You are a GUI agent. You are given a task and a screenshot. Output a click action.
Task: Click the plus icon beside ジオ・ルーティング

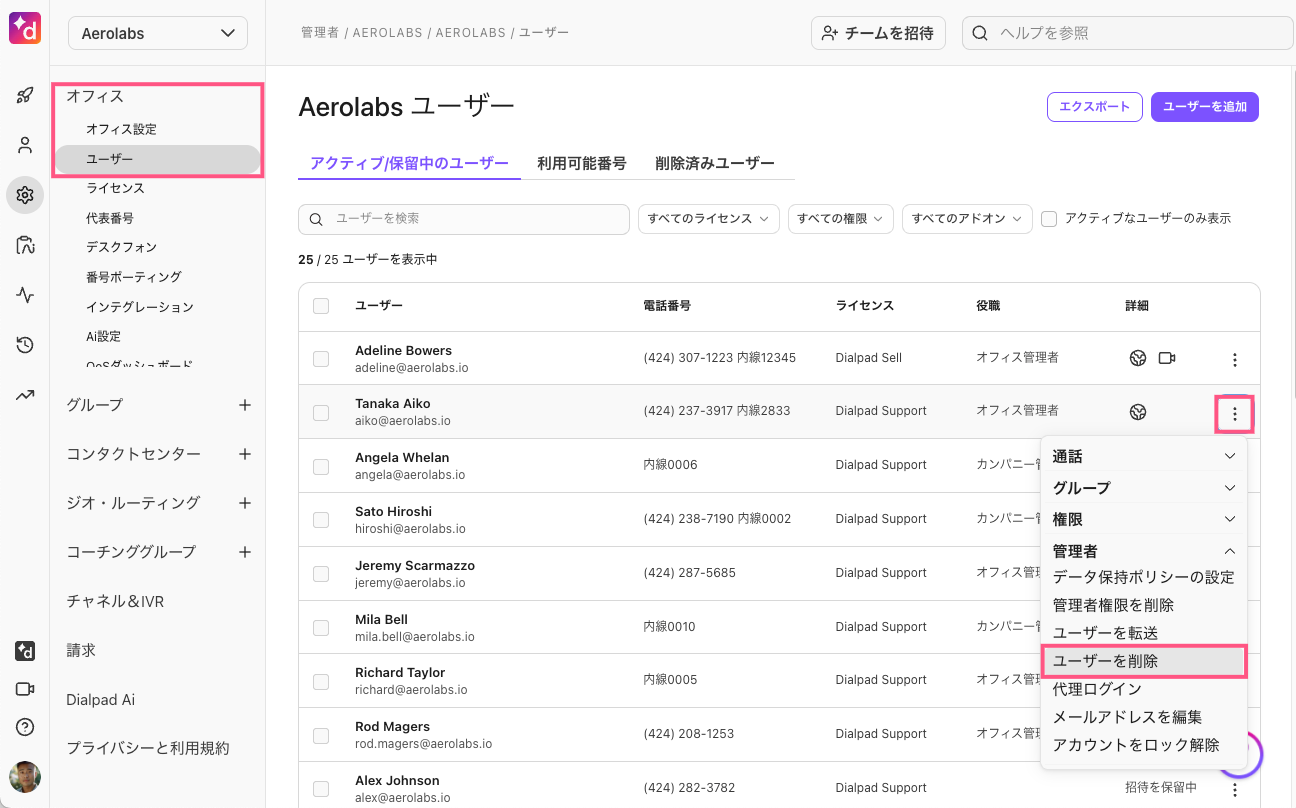(x=245, y=503)
